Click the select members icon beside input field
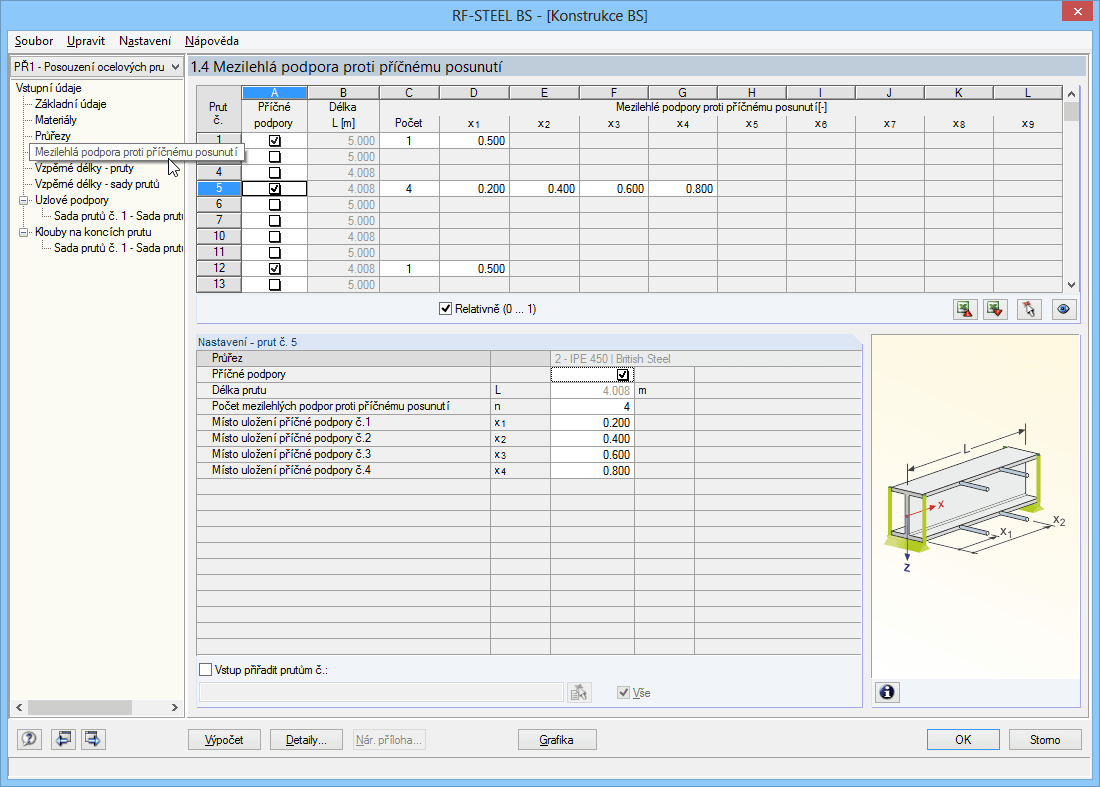The image size is (1100, 787). coord(579,693)
